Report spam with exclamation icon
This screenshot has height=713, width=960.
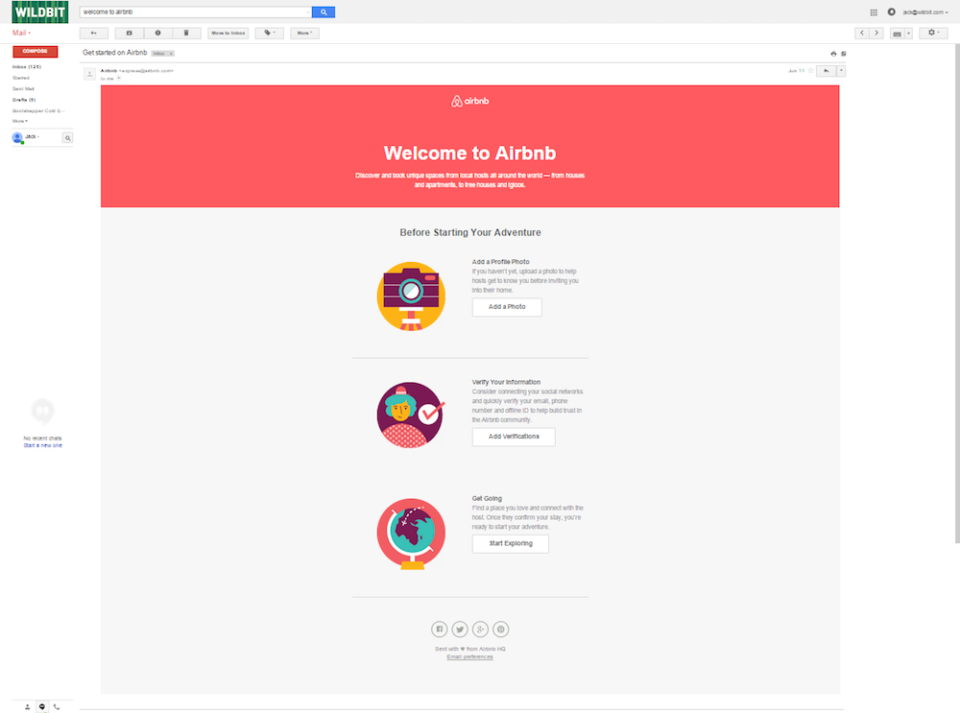158,33
